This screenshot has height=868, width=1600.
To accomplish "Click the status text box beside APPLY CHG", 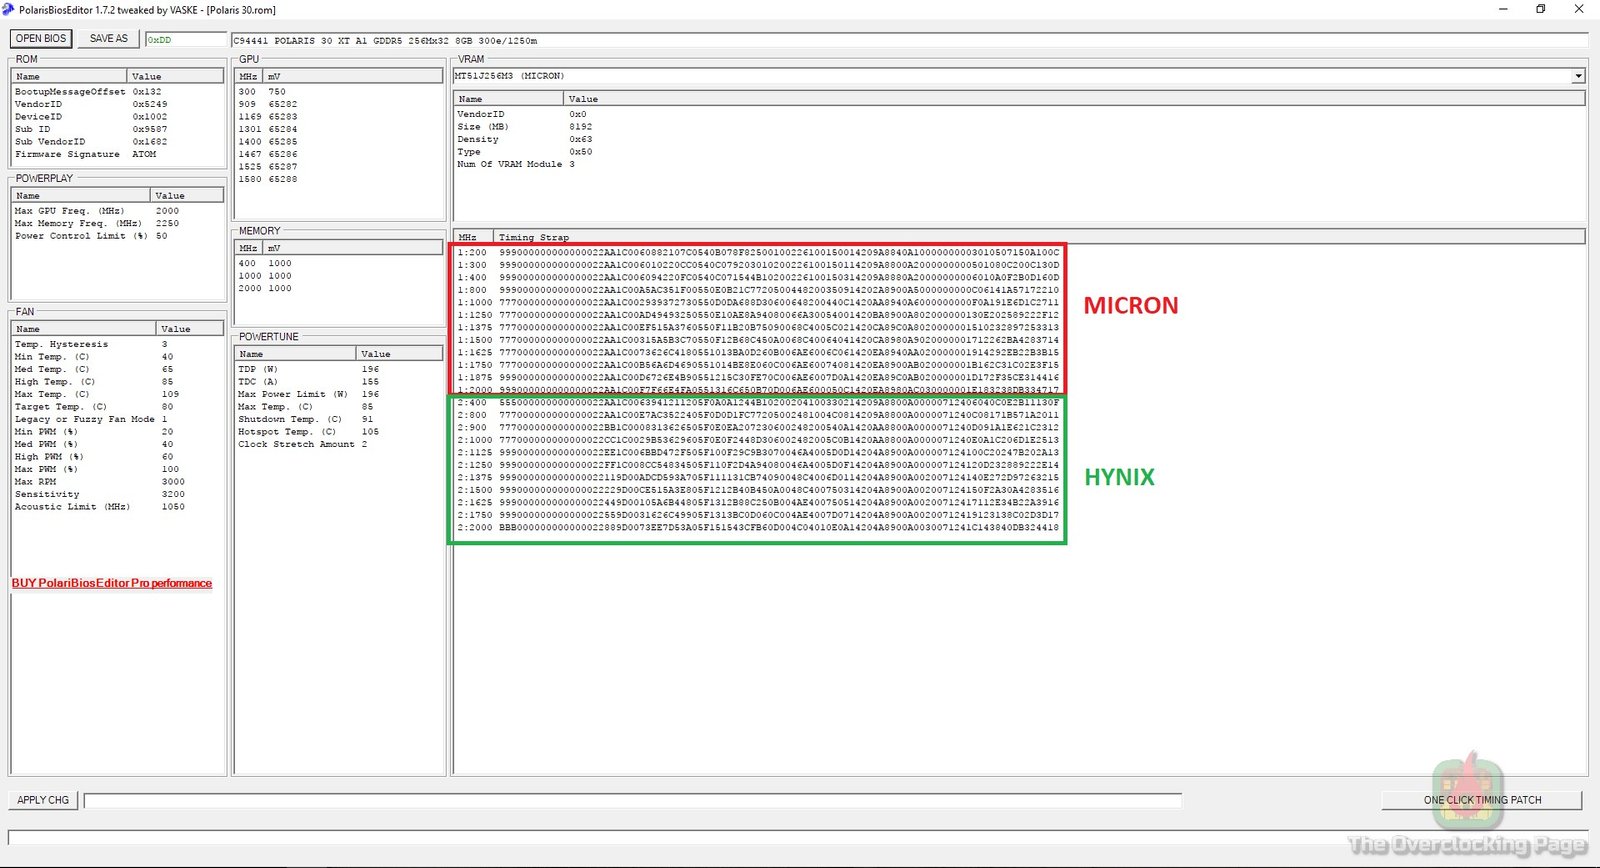I will pos(632,800).
